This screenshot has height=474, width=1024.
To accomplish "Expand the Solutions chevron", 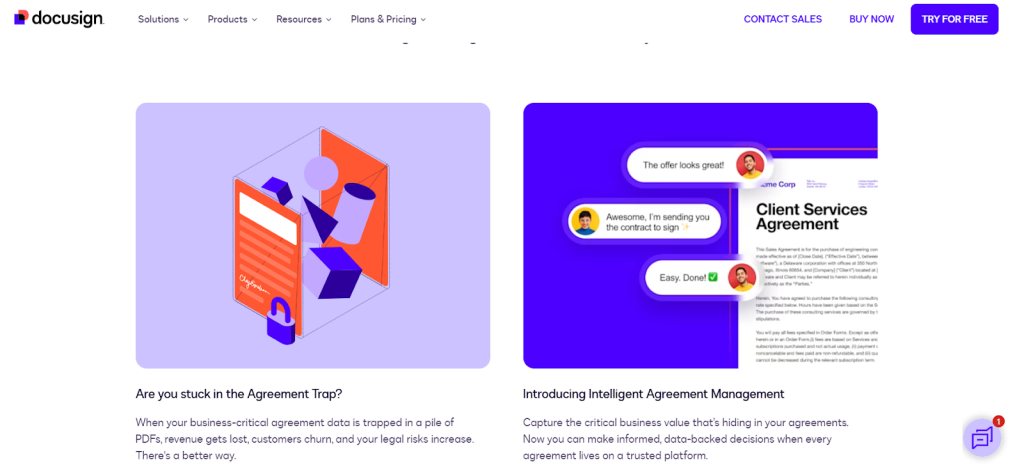I will click(185, 20).
